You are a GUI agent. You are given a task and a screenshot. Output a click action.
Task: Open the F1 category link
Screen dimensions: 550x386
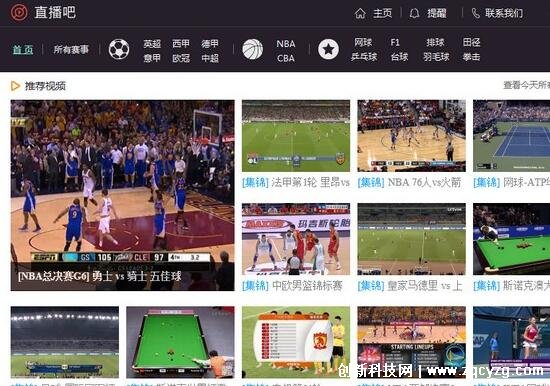tap(395, 42)
